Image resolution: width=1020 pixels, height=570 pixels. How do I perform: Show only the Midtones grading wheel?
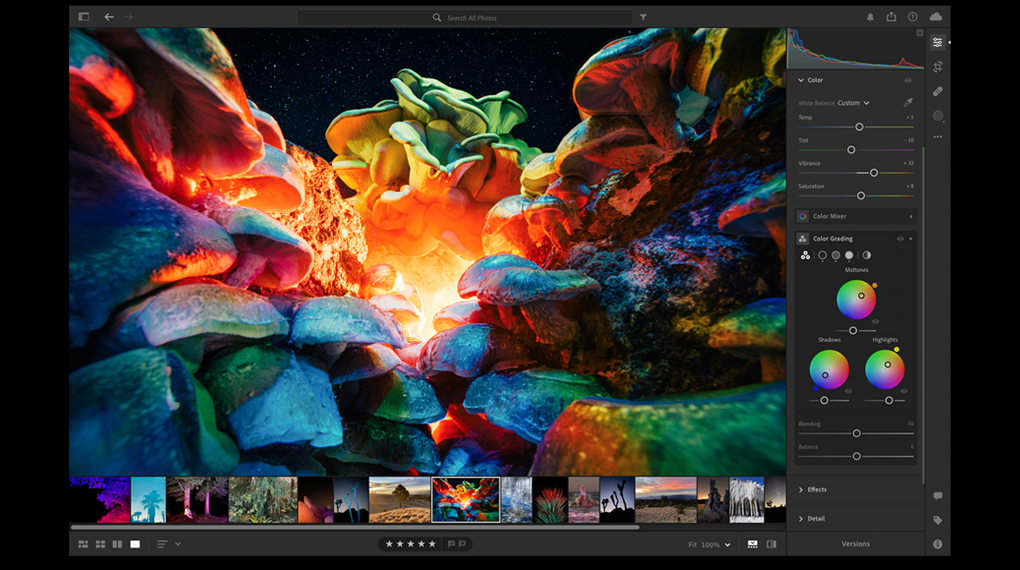(x=835, y=255)
